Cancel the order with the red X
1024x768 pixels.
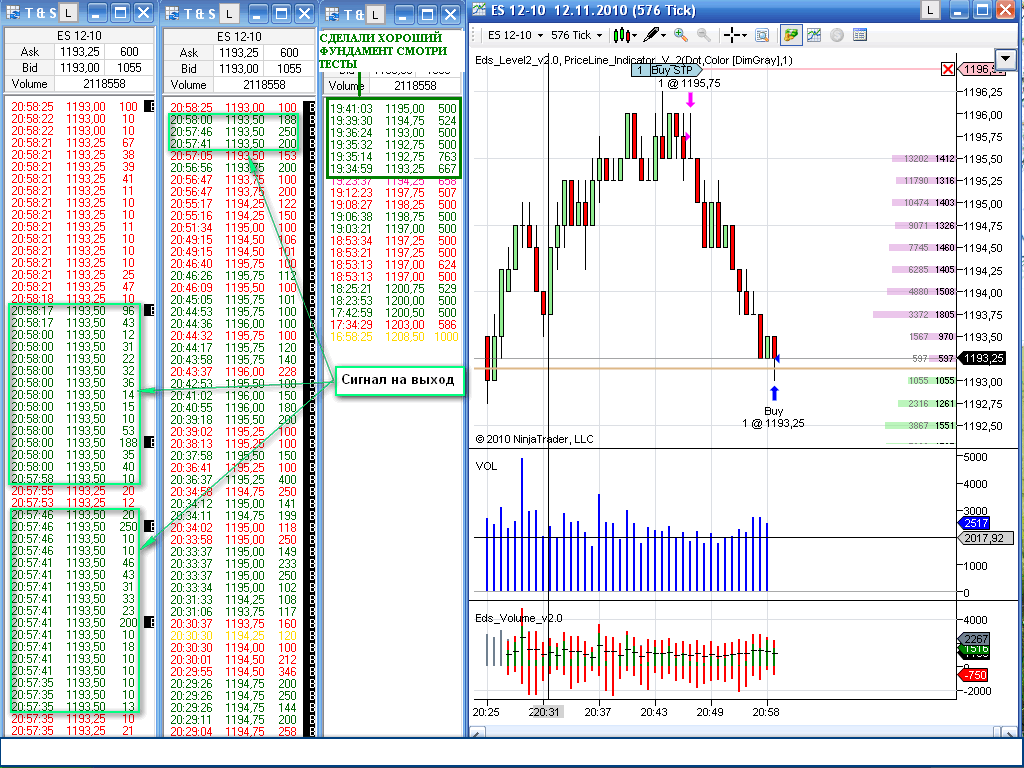(x=947, y=69)
